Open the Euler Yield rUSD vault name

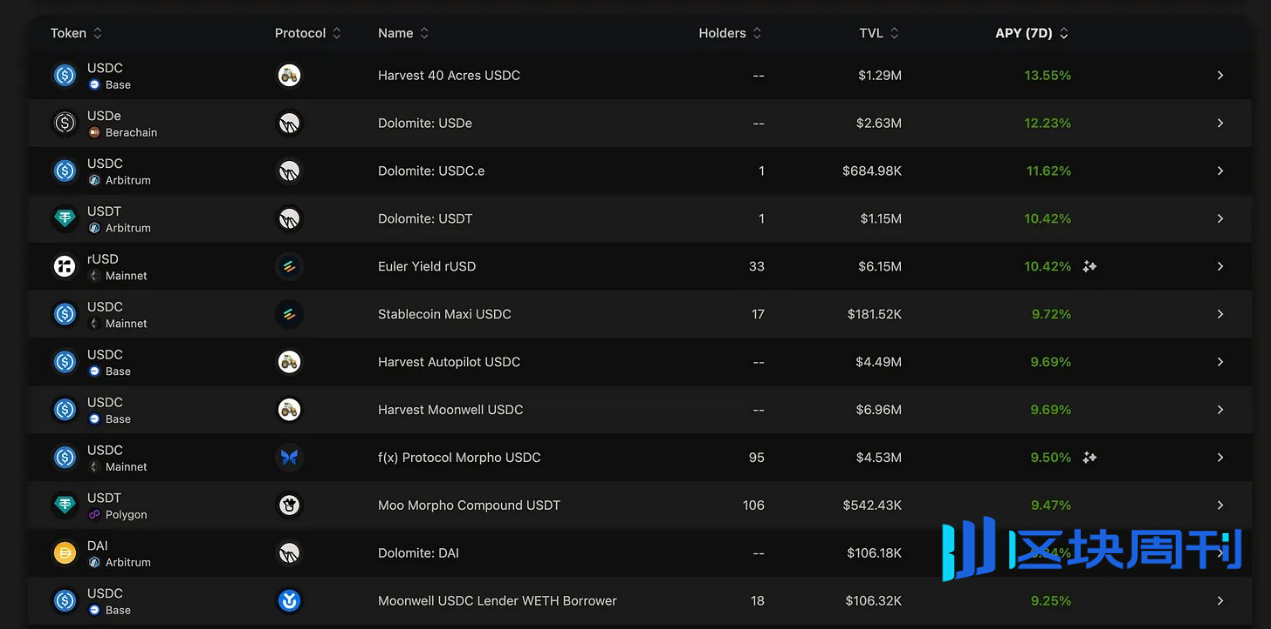coord(427,266)
